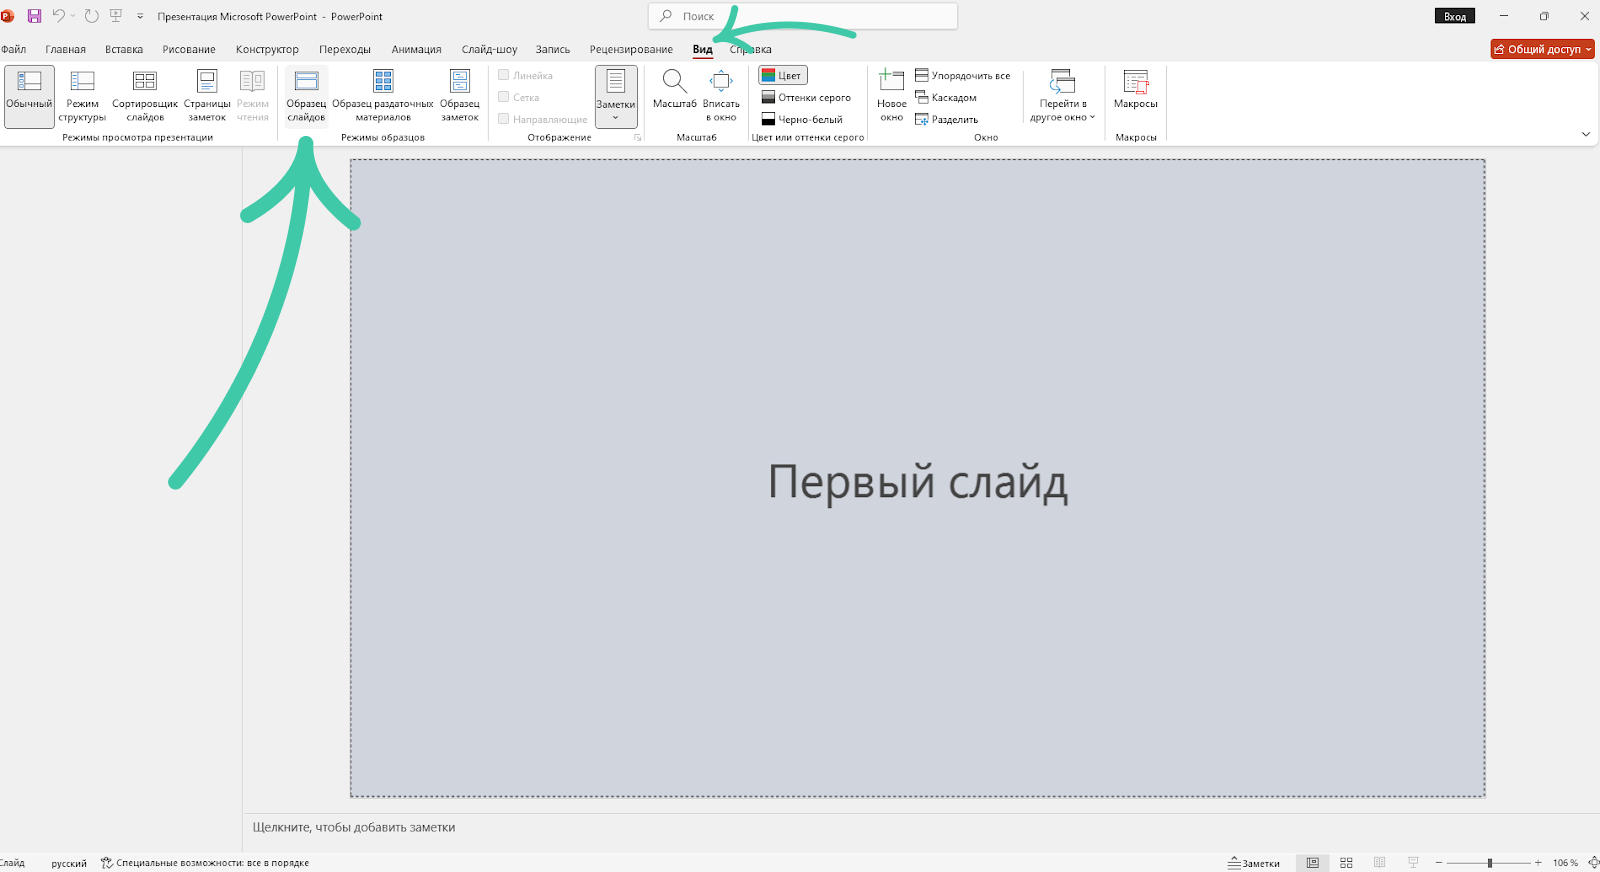1600x872 pixels.
Task: Expand Перейти в другое окно dropdown
Action: point(1063,97)
